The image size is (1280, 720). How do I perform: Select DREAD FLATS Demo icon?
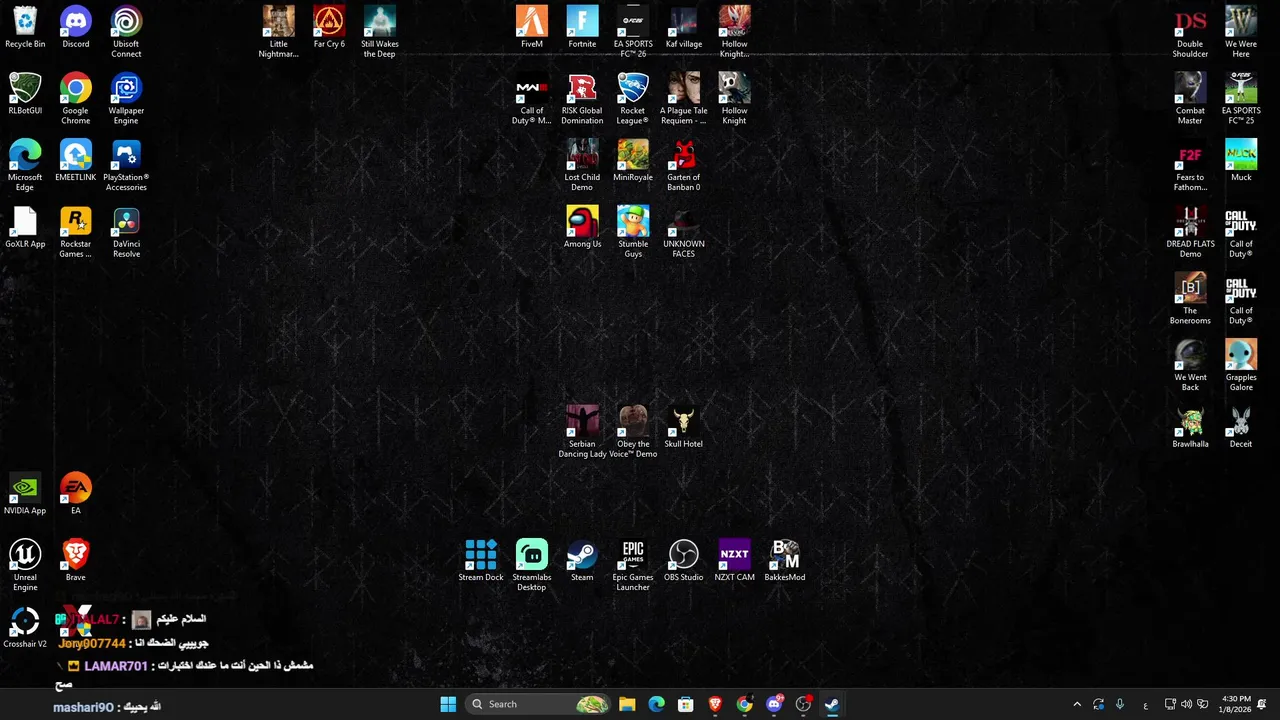tap(1190, 232)
